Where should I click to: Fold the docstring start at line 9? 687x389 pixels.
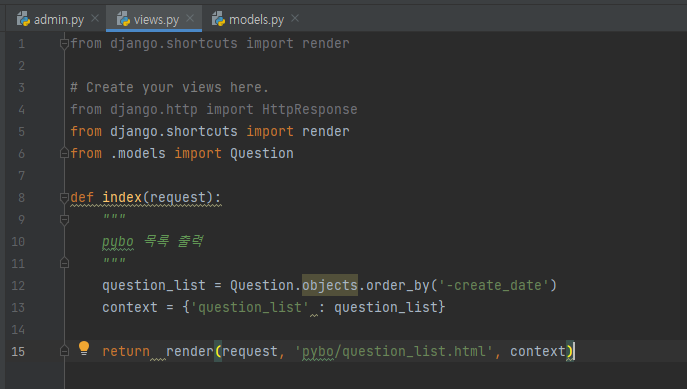[64, 219]
